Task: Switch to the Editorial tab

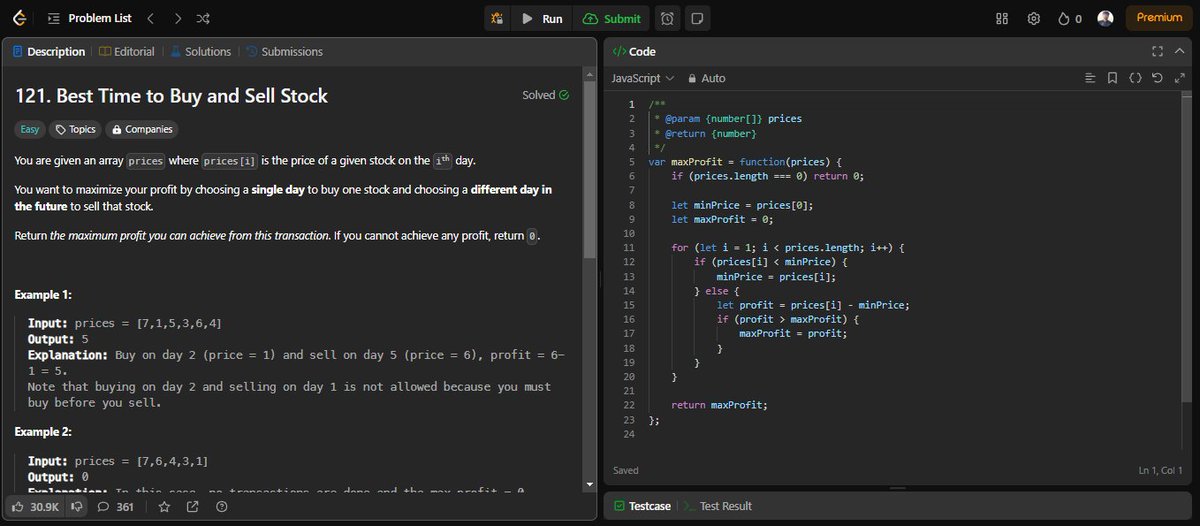Action: tap(127, 51)
